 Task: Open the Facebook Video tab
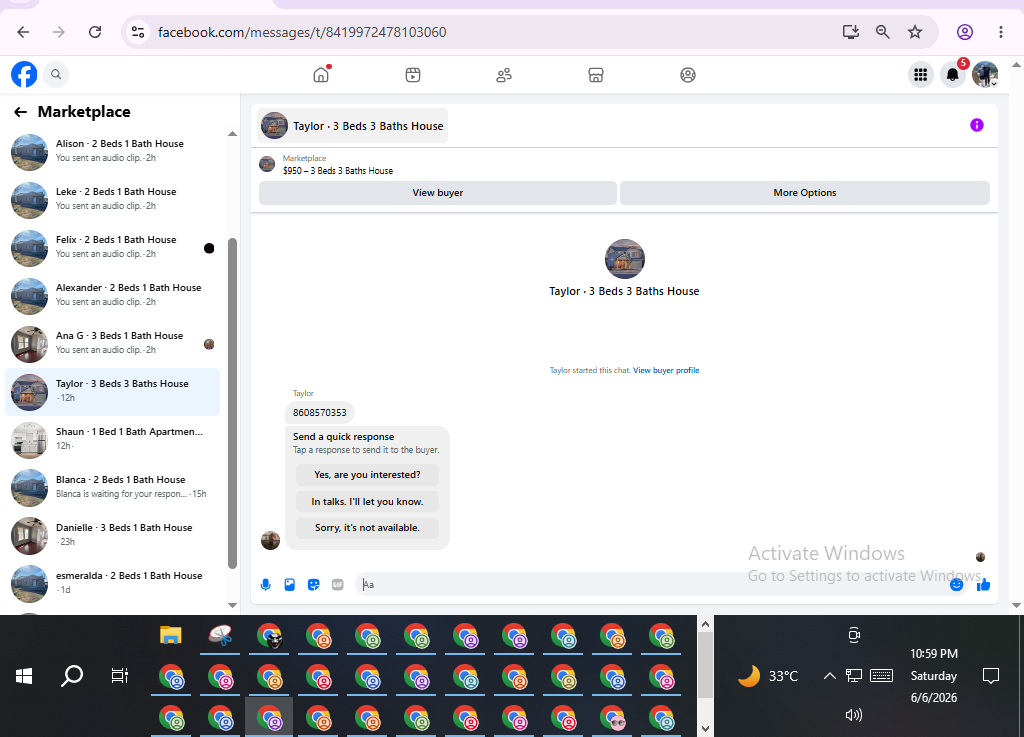[413, 75]
